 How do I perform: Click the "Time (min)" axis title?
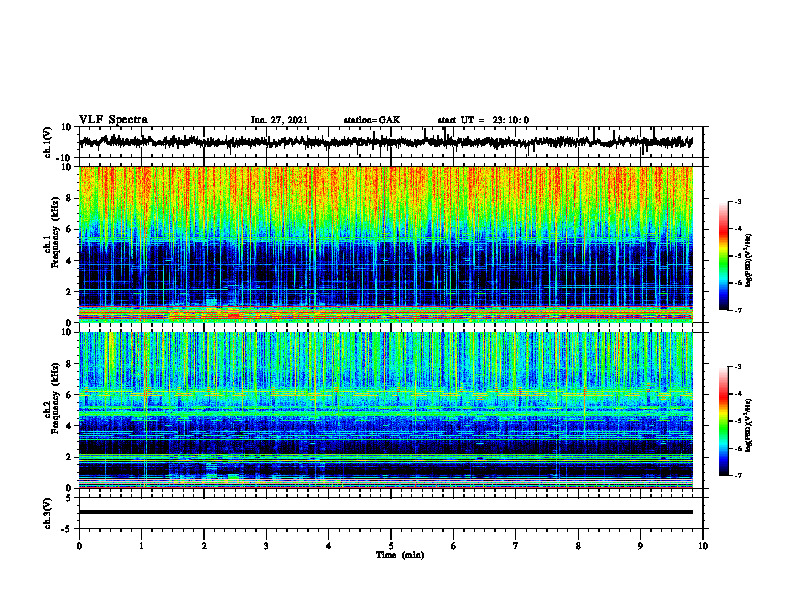400,555
